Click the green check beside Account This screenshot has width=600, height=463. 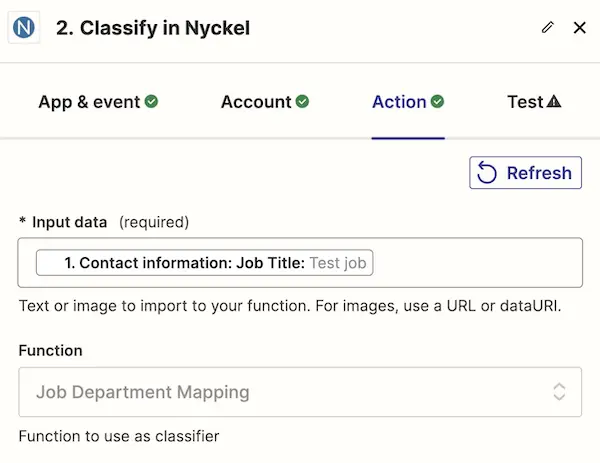pyautogui.click(x=302, y=102)
